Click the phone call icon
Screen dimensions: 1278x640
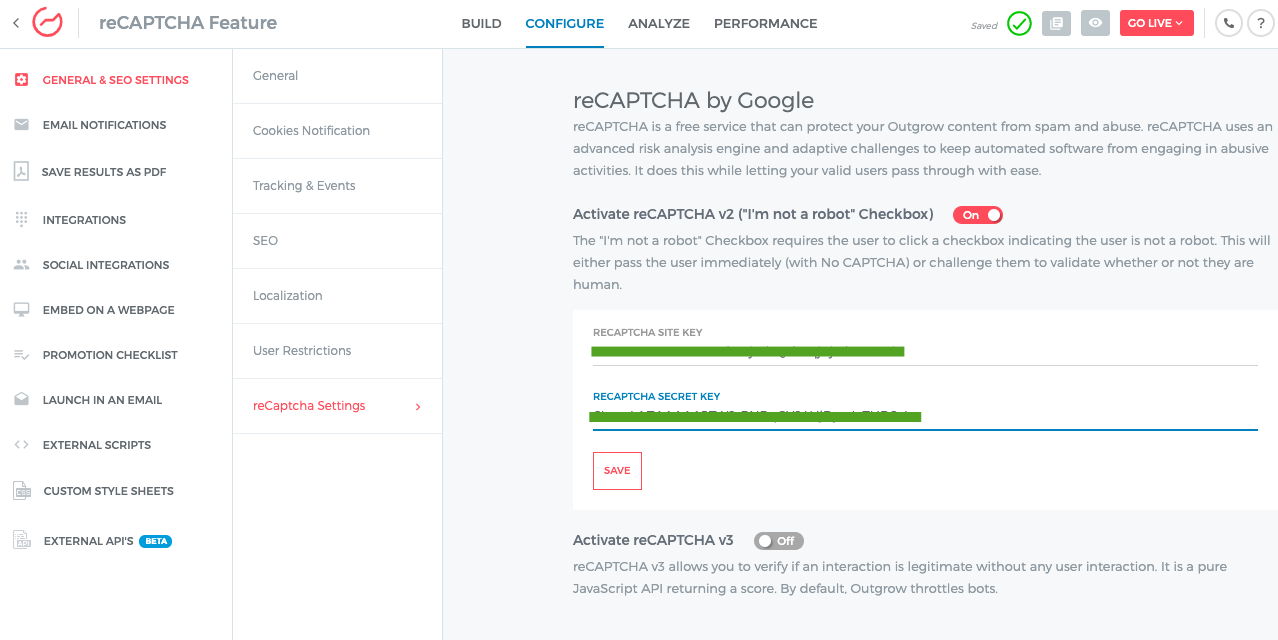point(1229,23)
